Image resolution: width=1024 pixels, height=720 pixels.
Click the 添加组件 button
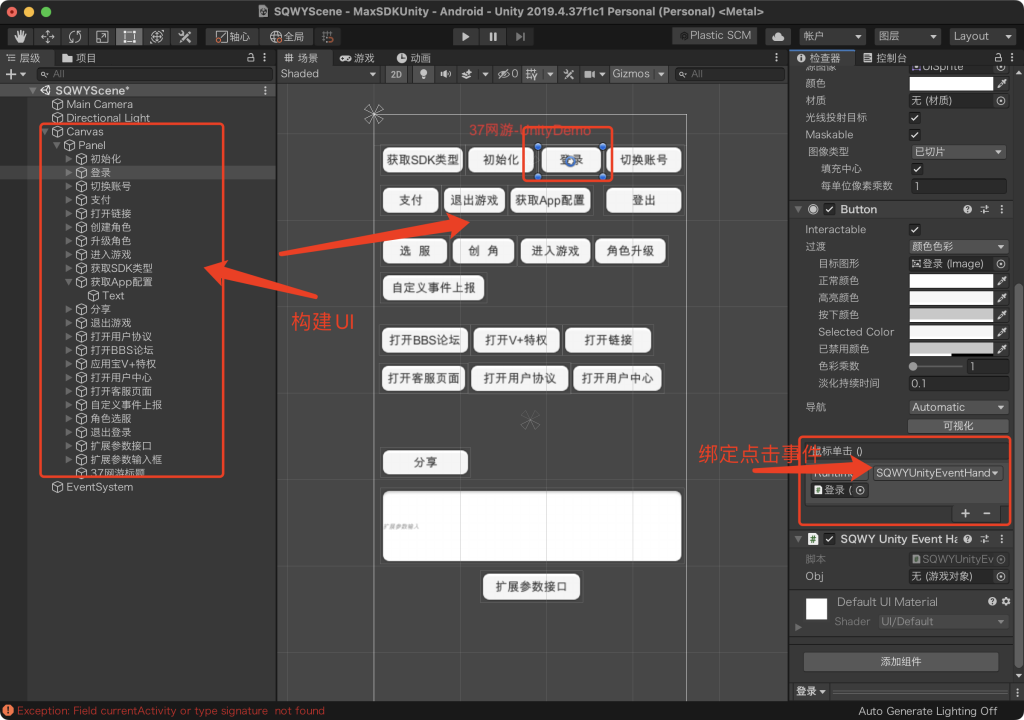tap(901, 662)
